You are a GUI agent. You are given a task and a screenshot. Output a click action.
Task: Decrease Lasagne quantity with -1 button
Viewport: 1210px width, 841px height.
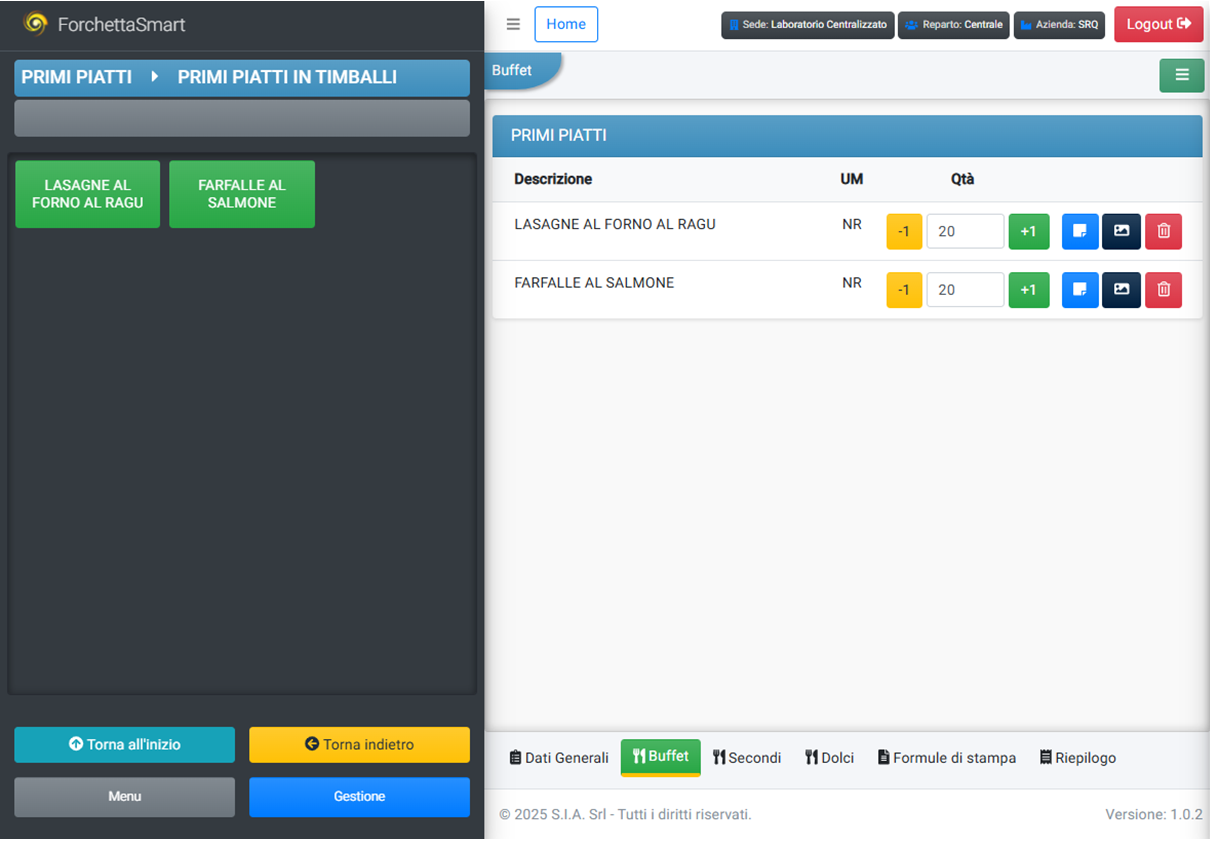click(904, 231)
